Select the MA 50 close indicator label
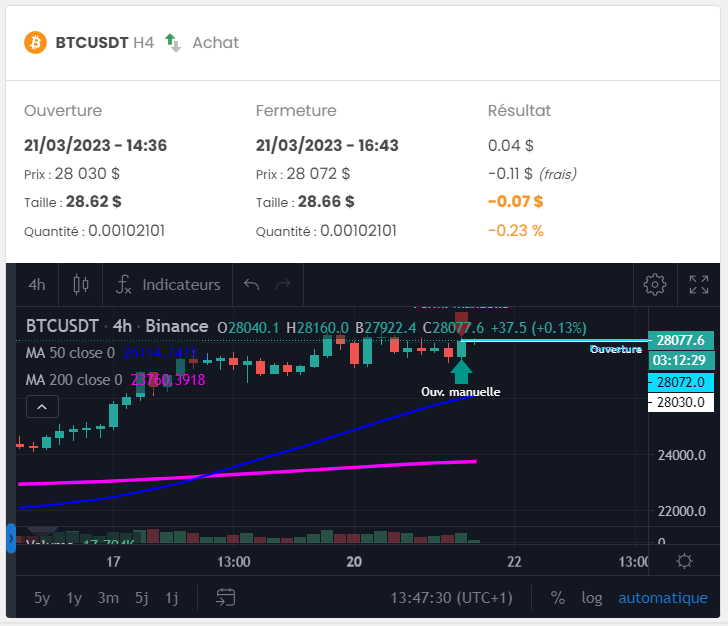 [x=70, y=353]
